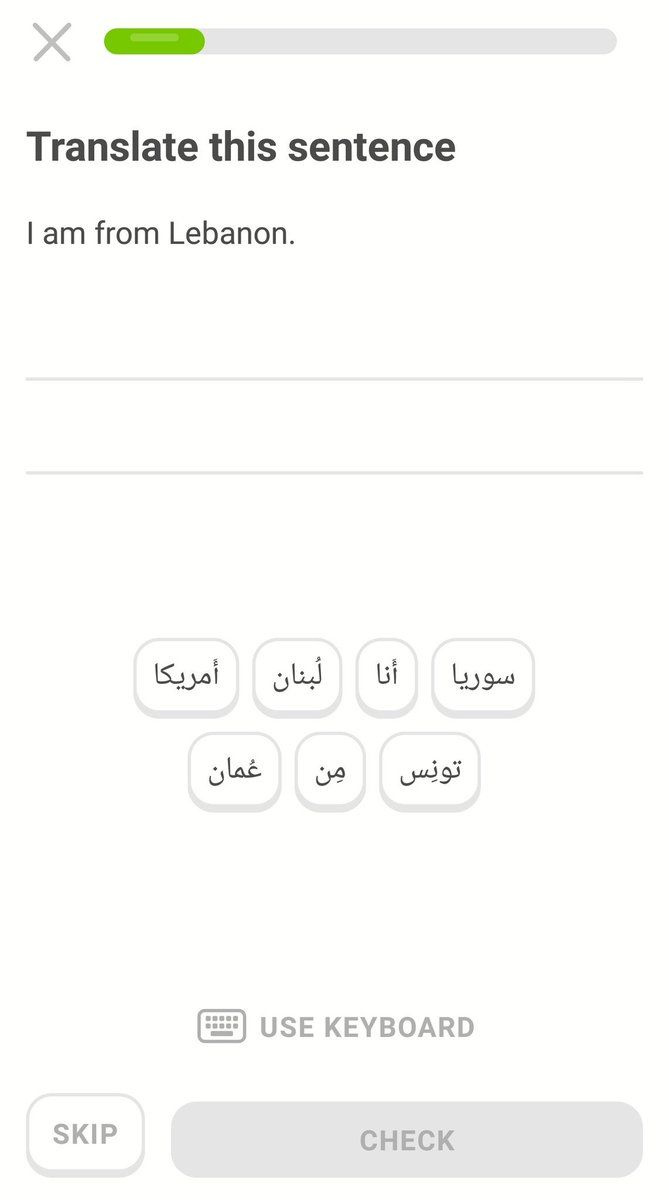Close the lesson with the X icon
The width and height of the screenshot is (669, 1200).
(x=52, y=42)
